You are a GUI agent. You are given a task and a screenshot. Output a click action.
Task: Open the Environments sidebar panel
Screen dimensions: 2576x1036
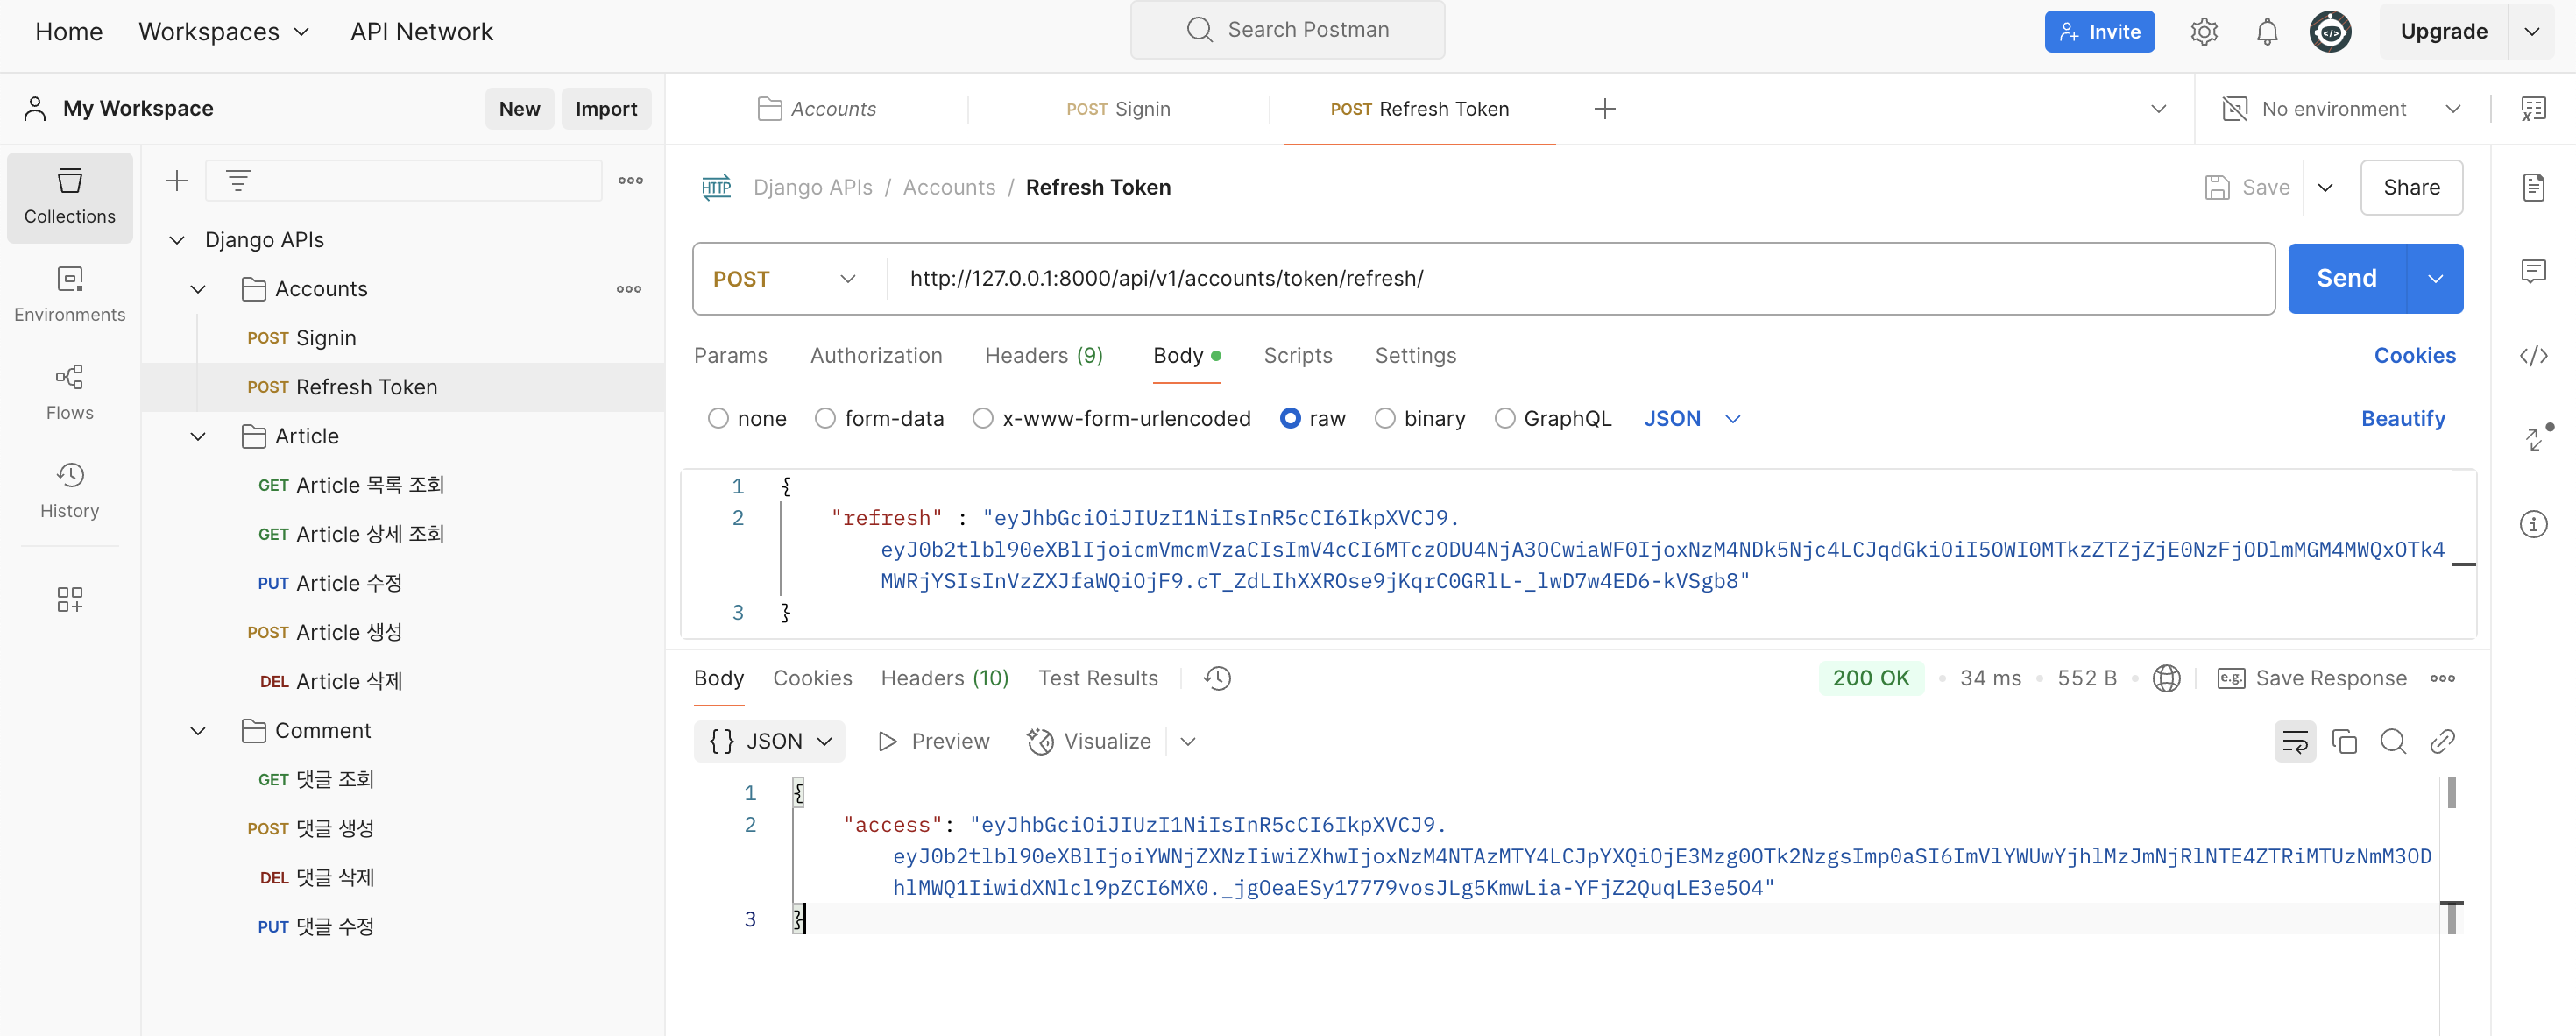click(x=69, y=294)
